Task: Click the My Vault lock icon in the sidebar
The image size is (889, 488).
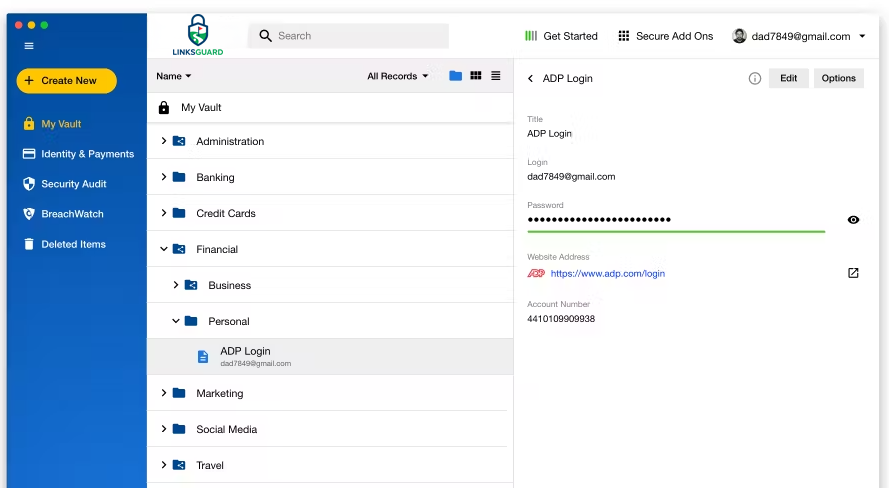Action: [29, 123]
